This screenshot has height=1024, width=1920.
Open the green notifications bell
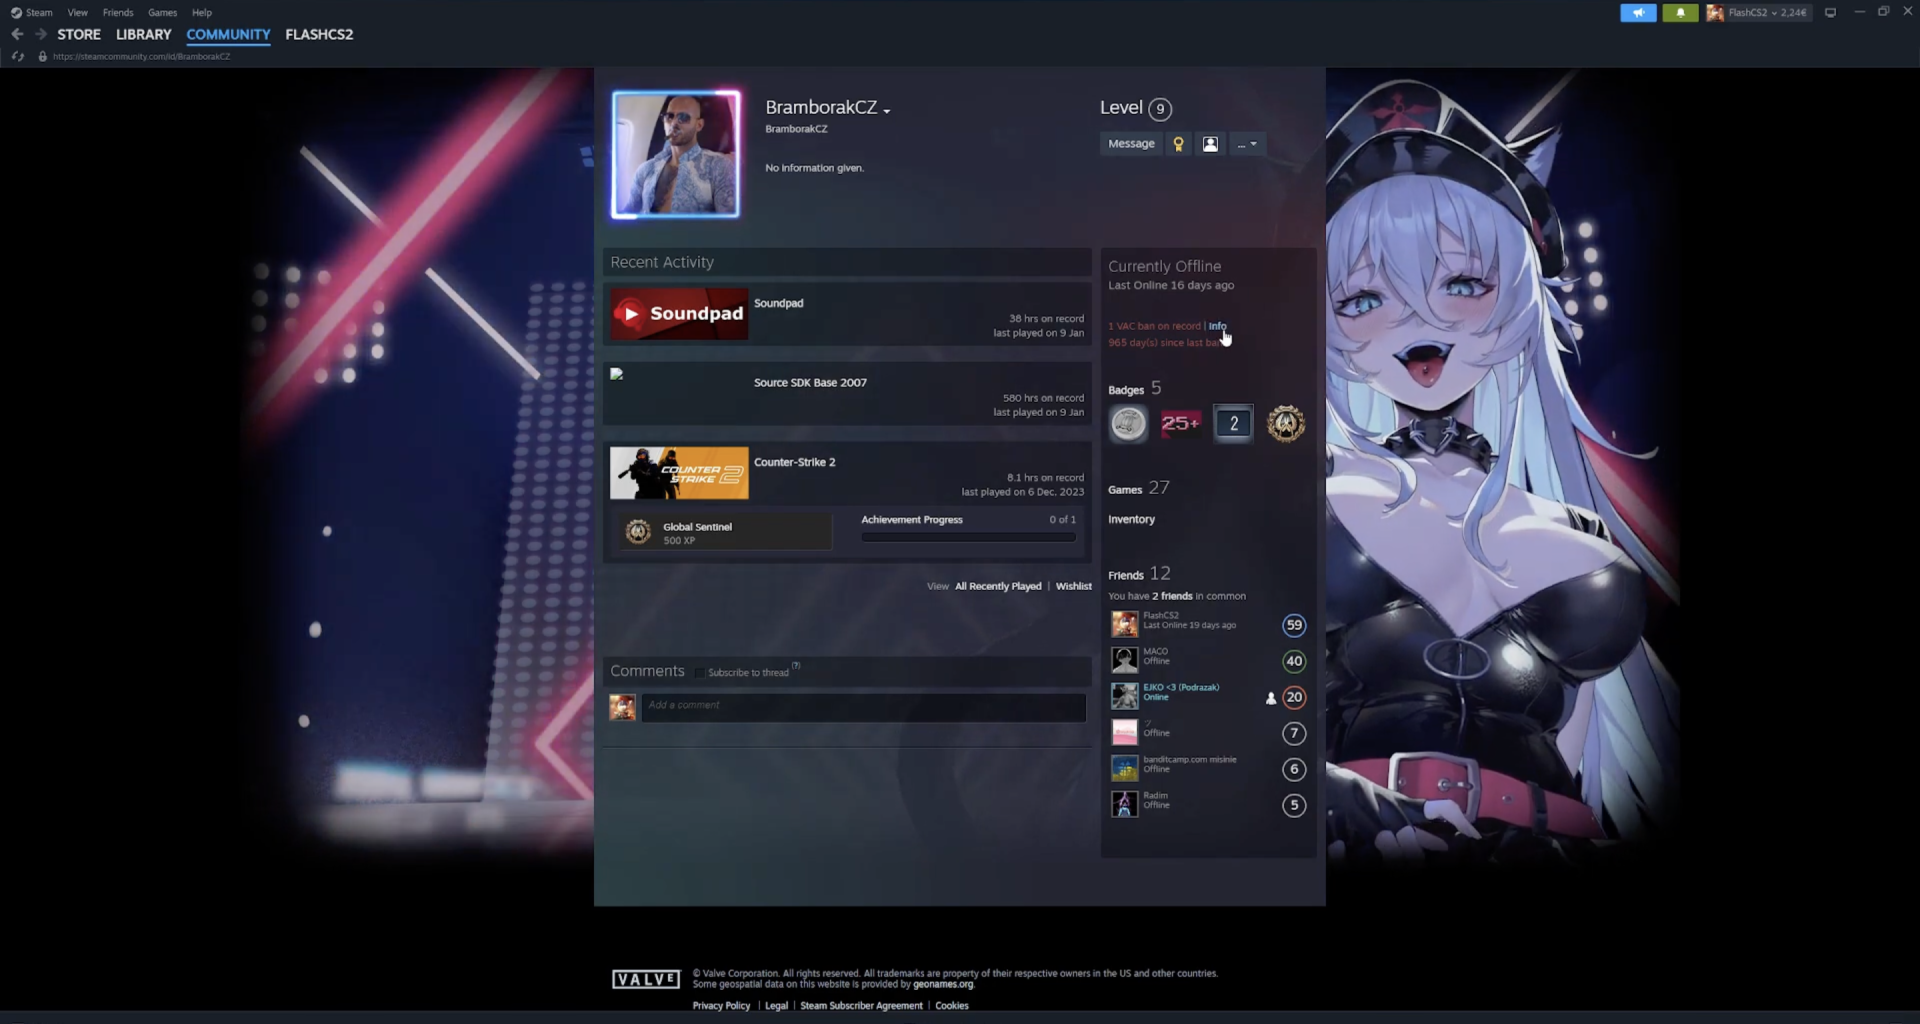(x=1680, y=13)
